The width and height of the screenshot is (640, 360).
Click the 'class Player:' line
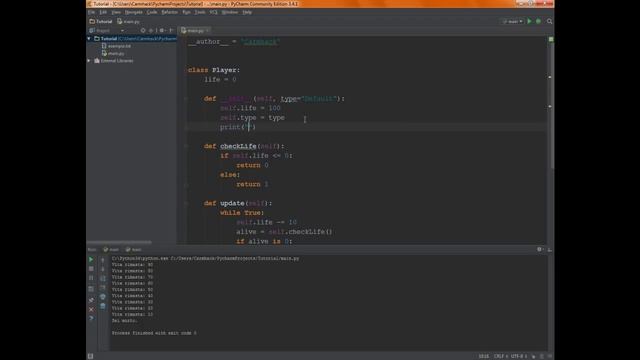(214, 70)
